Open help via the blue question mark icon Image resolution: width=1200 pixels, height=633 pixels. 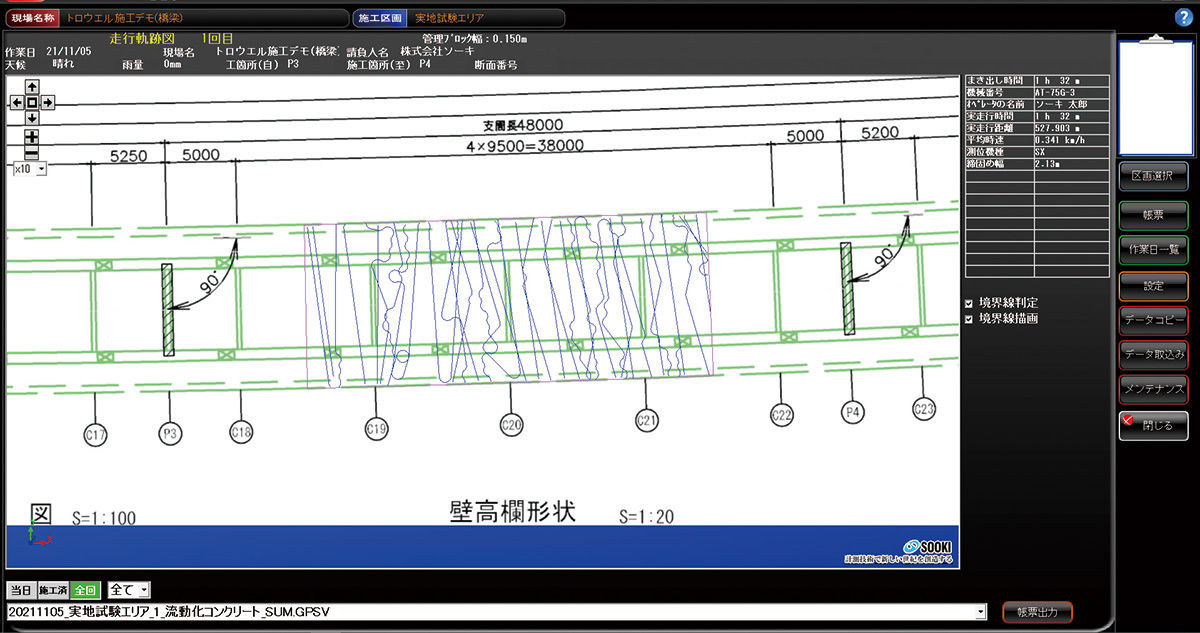tap(1184, 17)
